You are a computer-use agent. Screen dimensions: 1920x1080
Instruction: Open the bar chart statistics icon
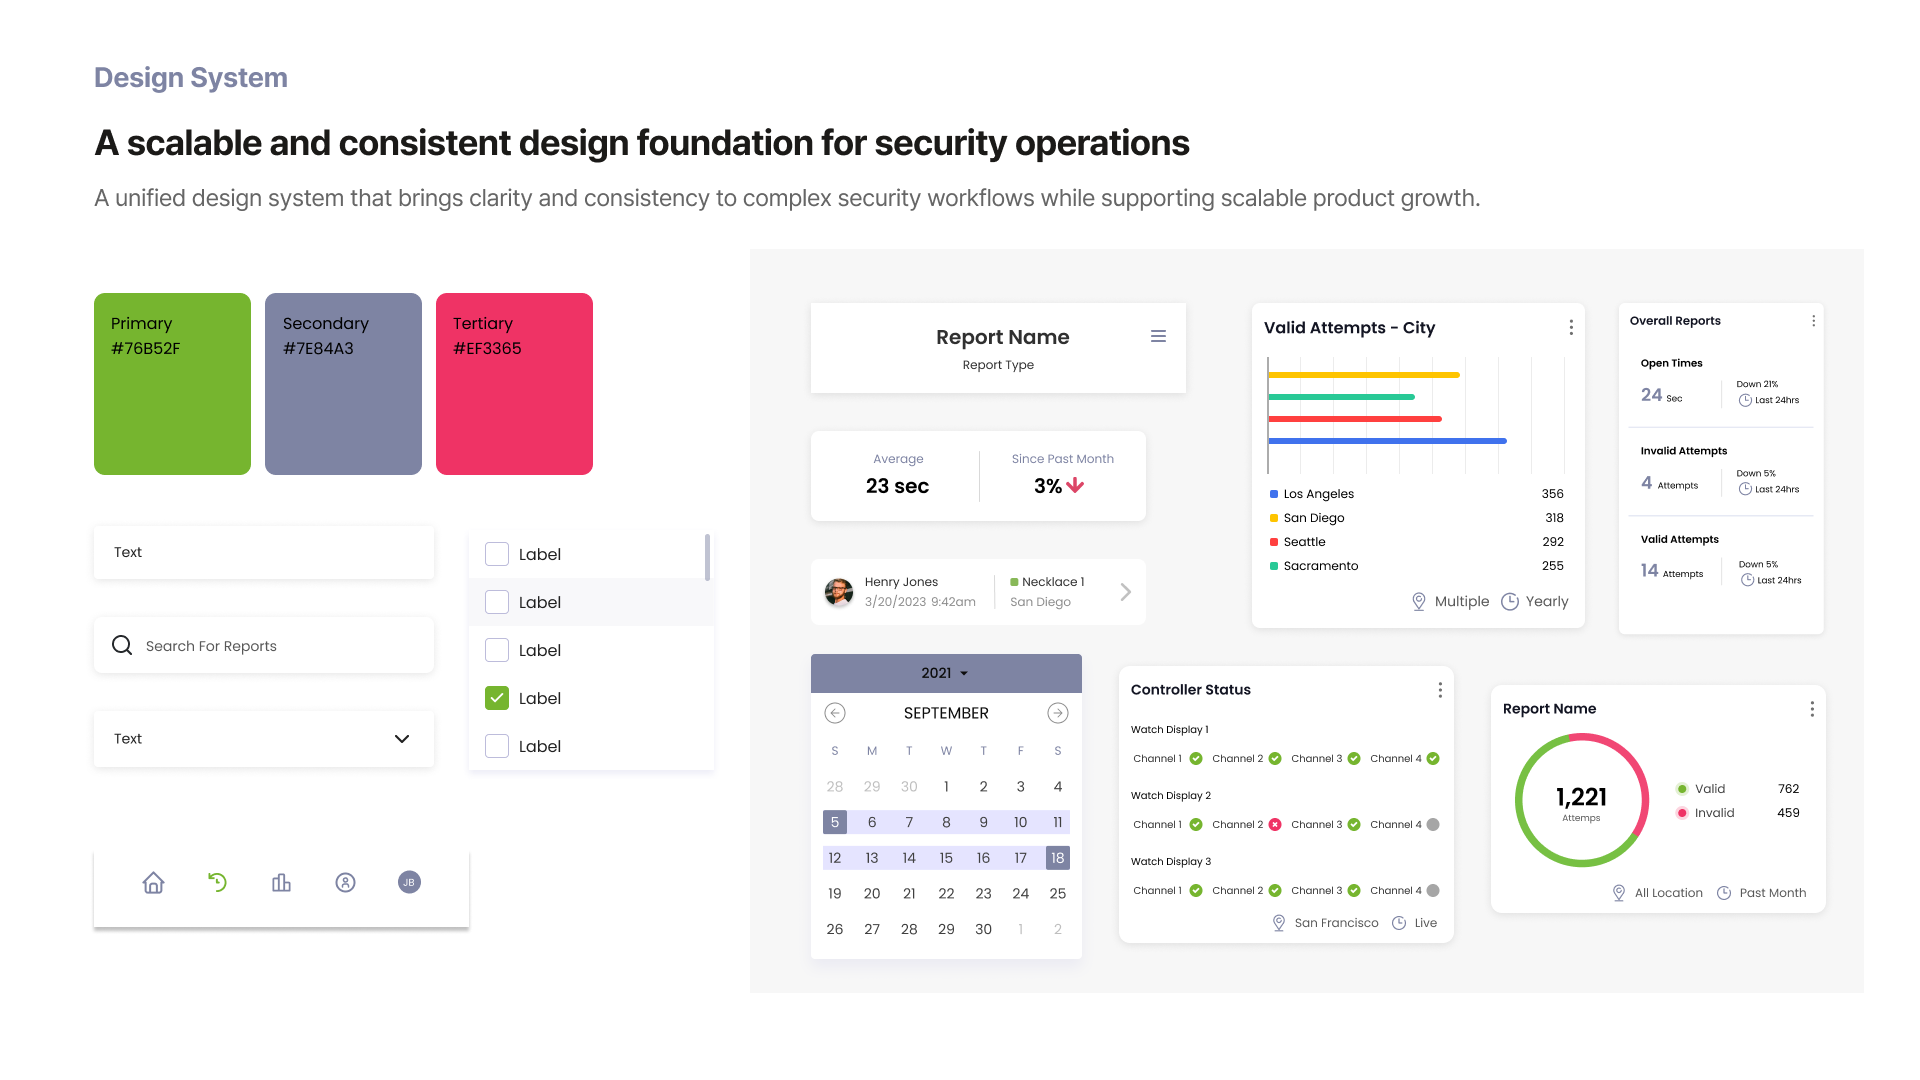pos(281,883)
